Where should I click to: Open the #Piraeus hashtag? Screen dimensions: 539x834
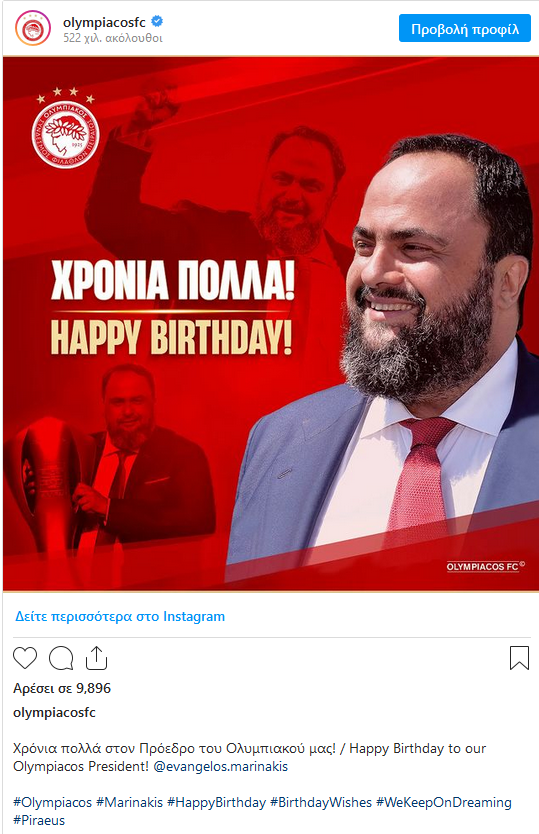[39, 820]
